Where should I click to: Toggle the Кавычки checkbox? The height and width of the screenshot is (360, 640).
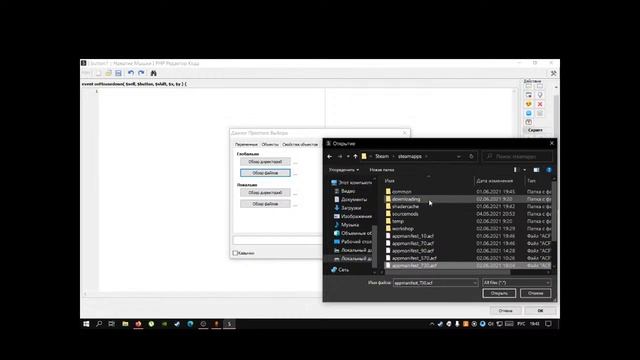pyautogui.click(x=235, y=253)
